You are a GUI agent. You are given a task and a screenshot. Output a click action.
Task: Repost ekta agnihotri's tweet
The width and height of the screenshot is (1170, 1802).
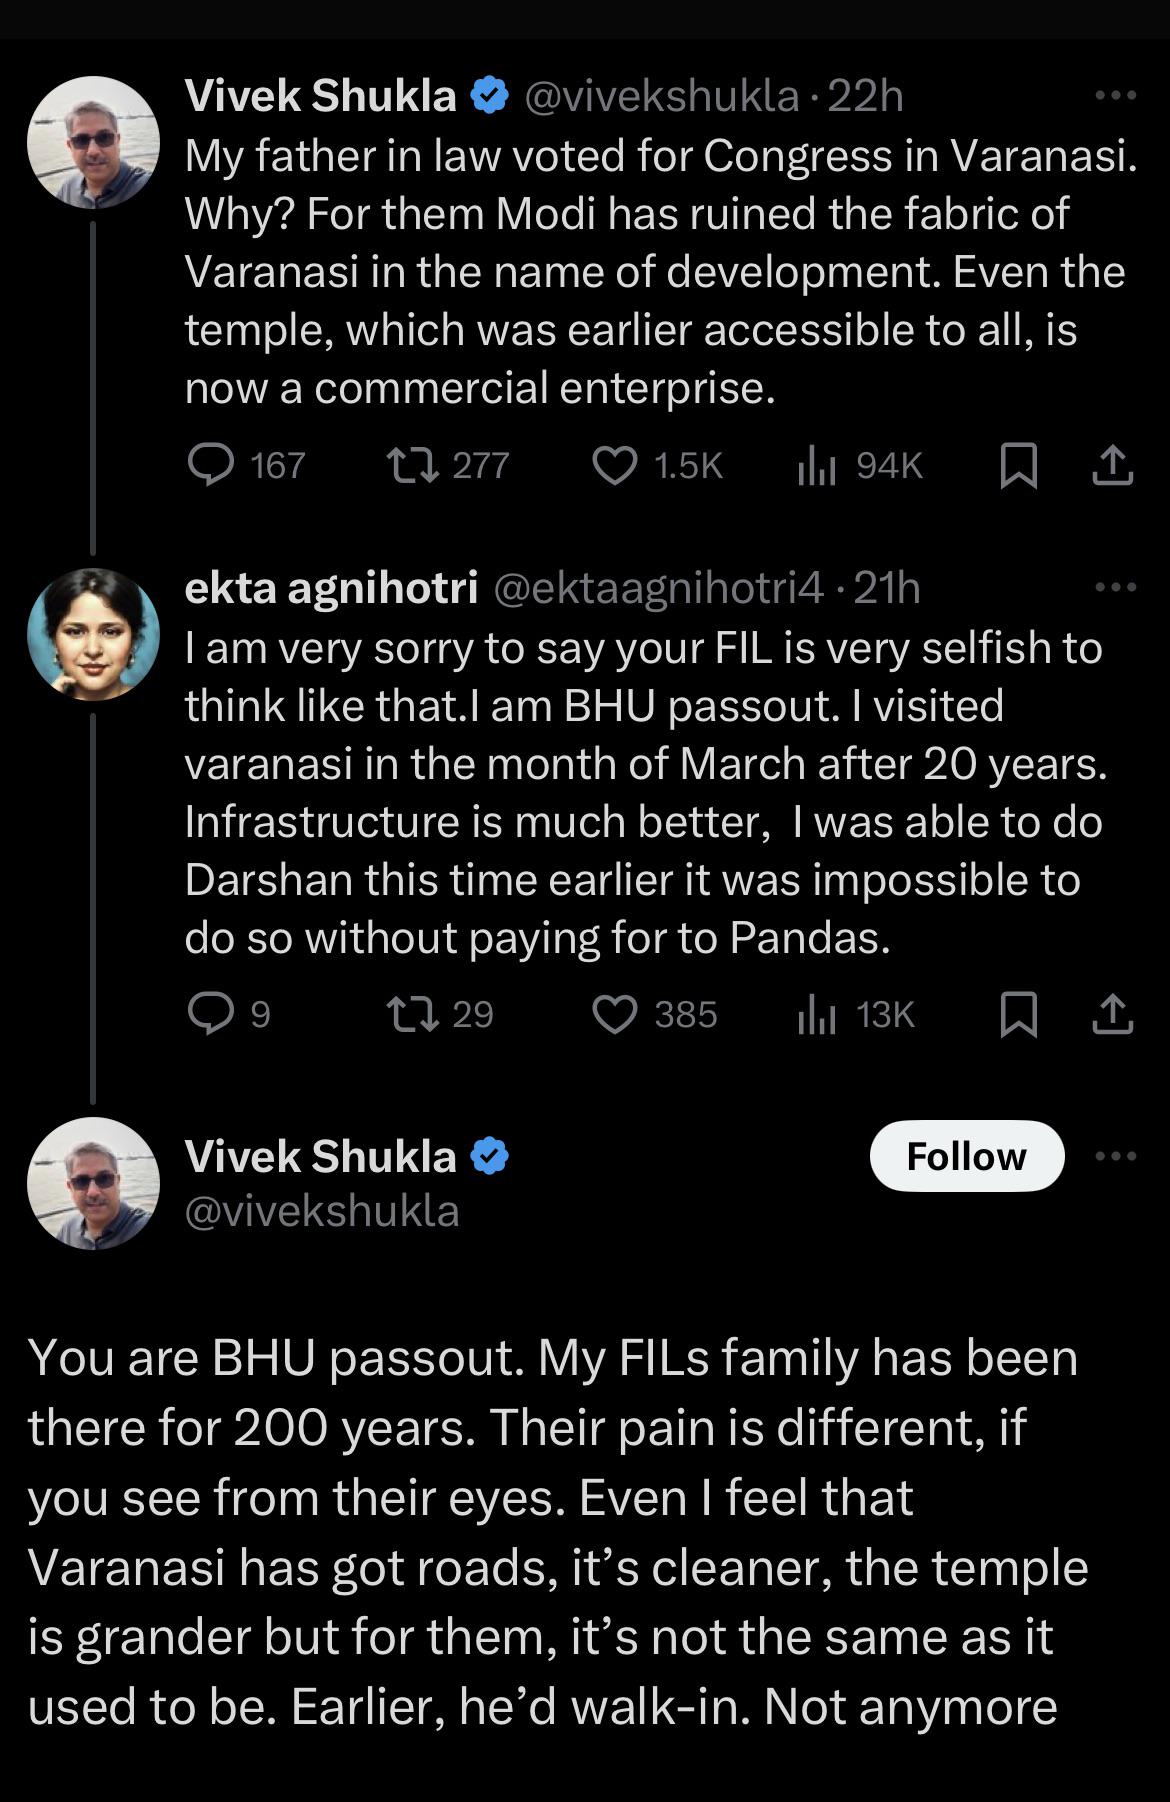[x=412, y=1014]
